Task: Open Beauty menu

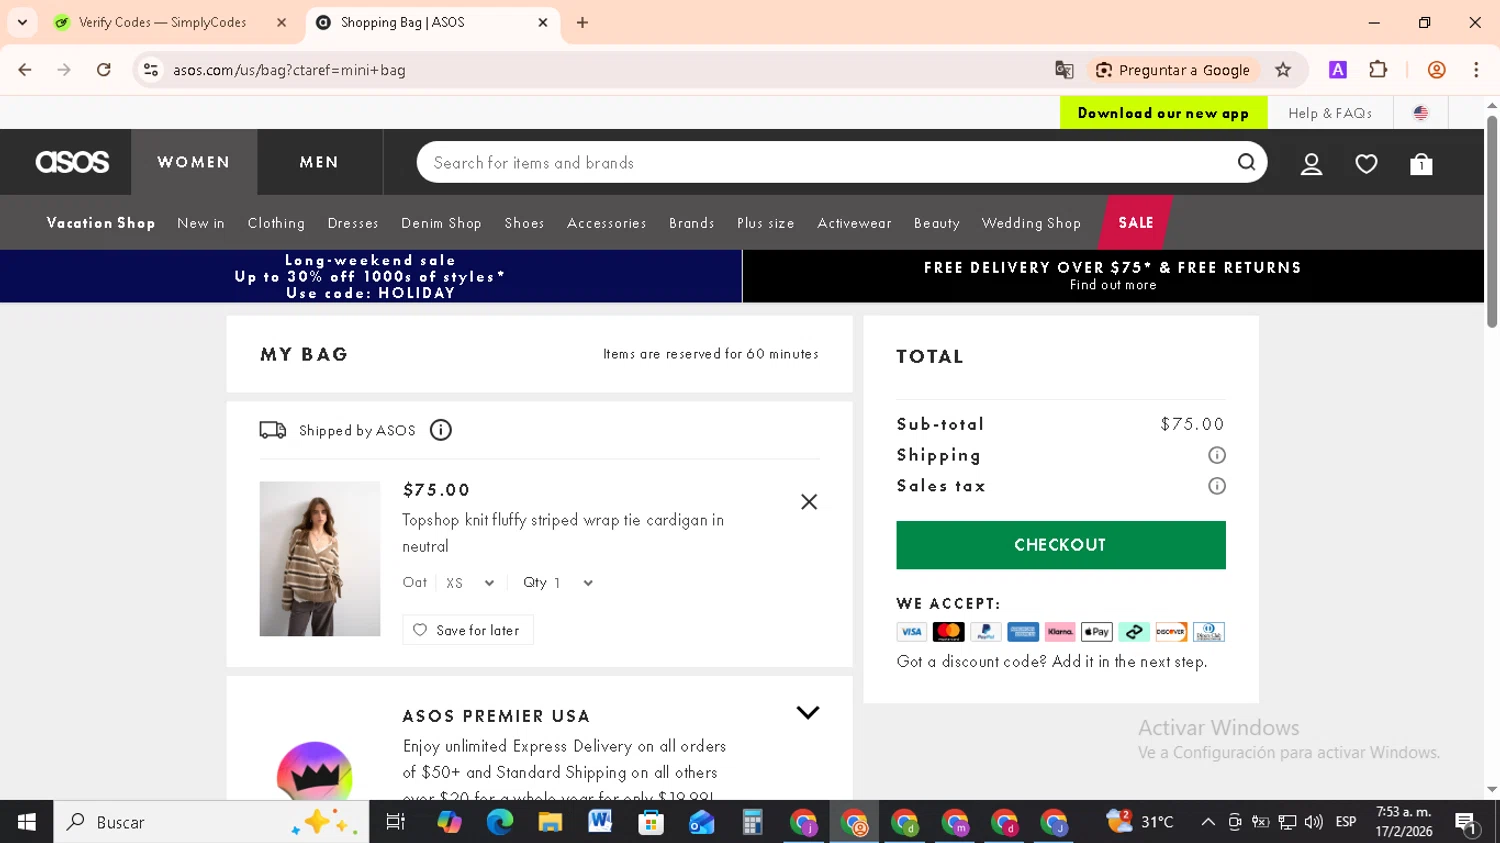Action: pyautogui.click(x=937, y=223)
